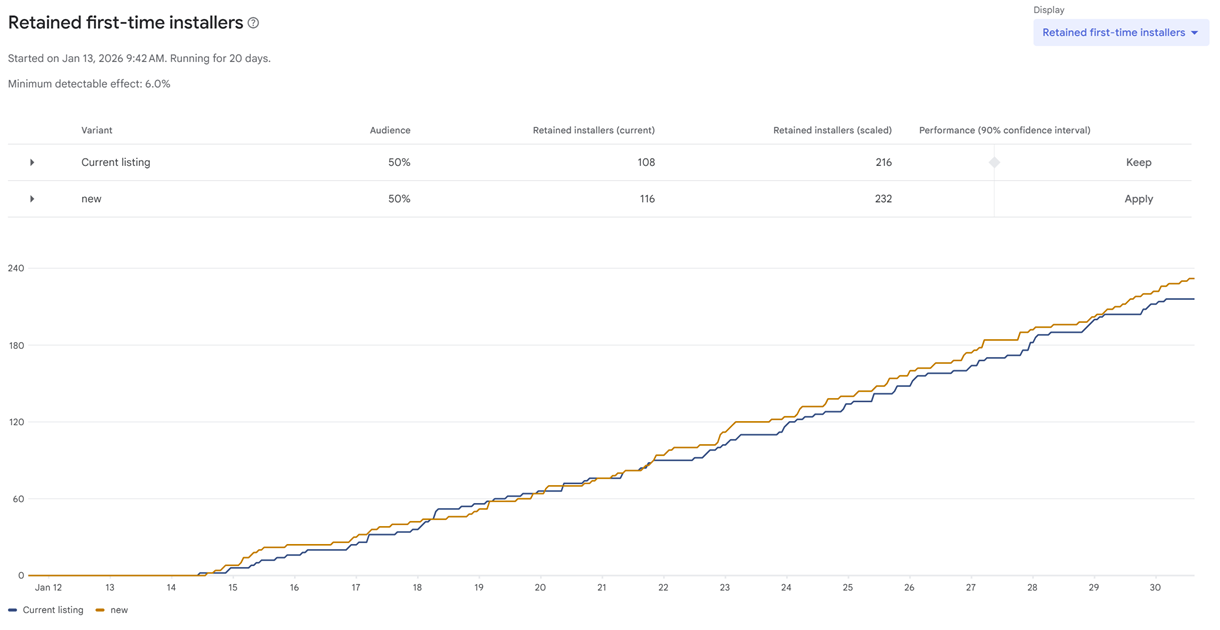Click Keep for Current listing
This screenshot has width=1220, height=630.
1138,162
